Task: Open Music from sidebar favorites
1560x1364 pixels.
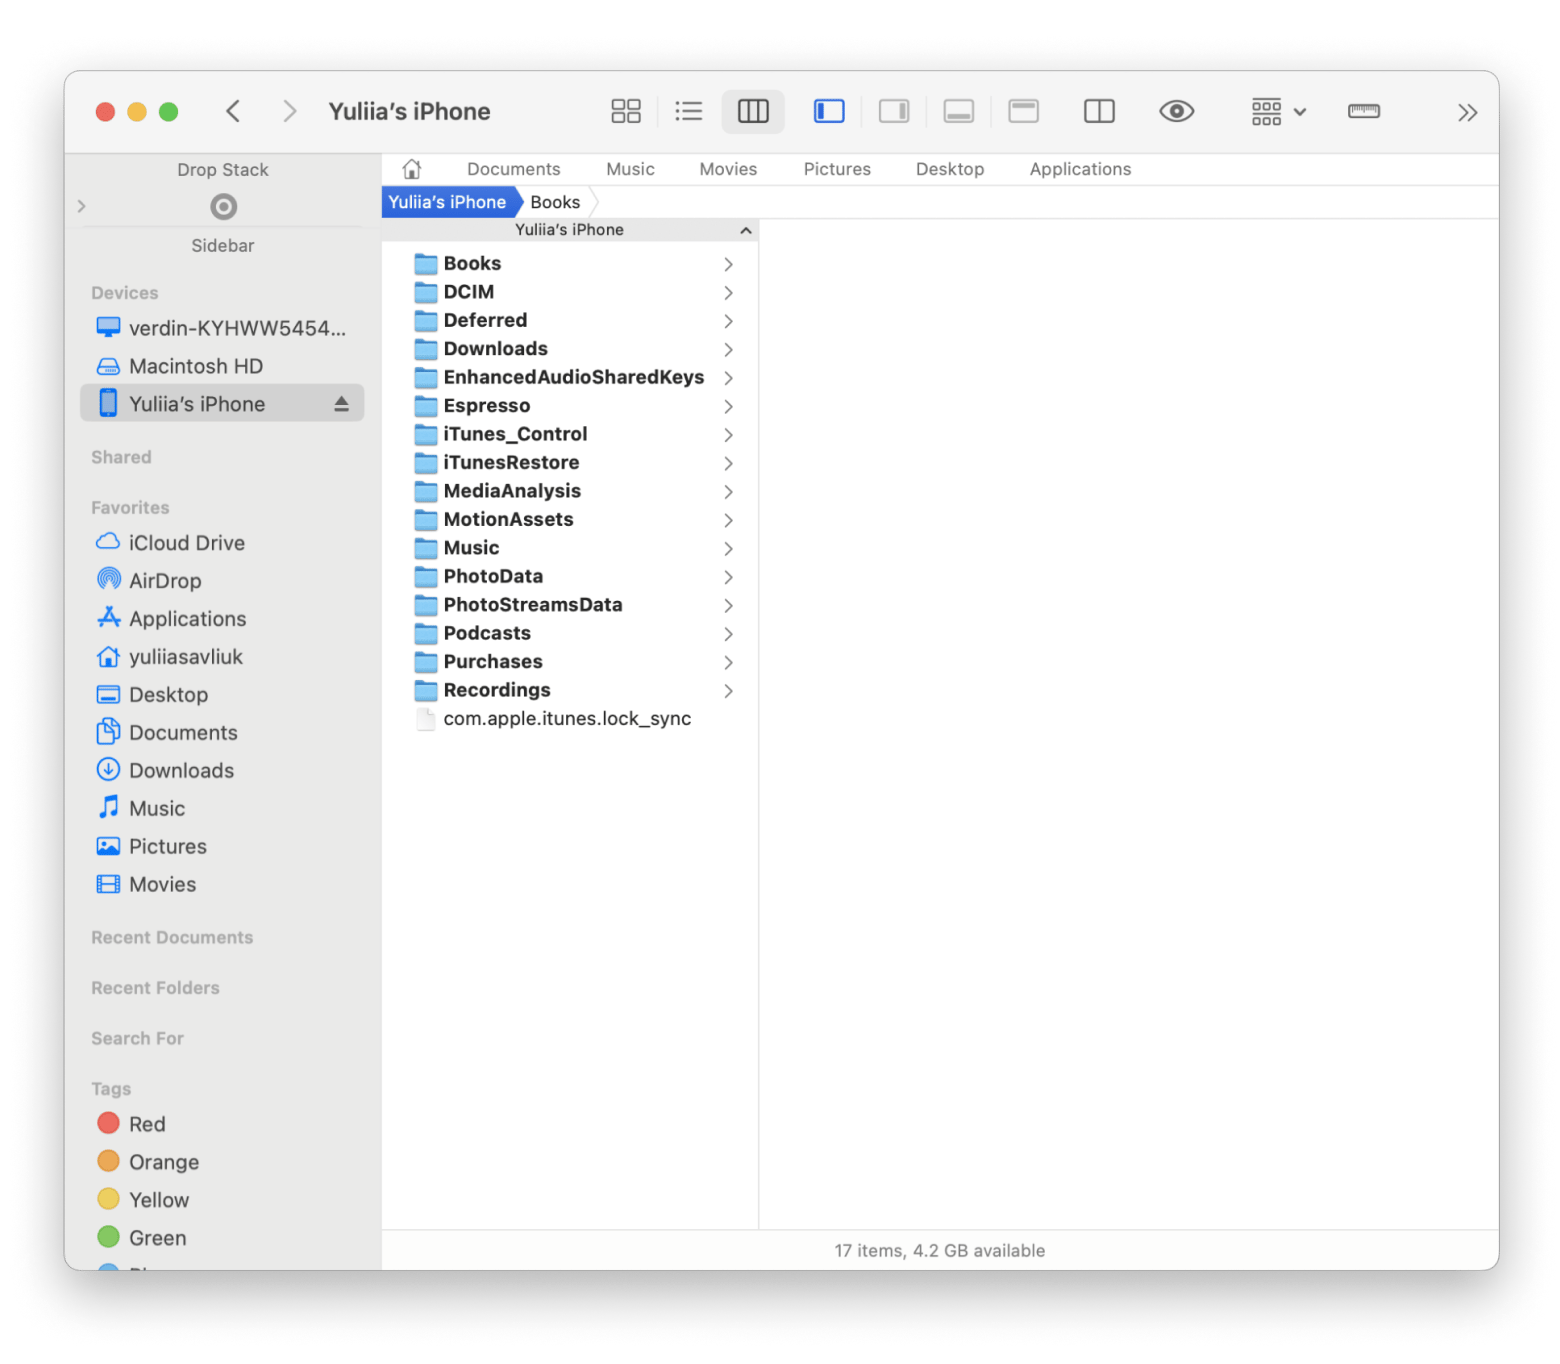Action: (x=222, y=809)
